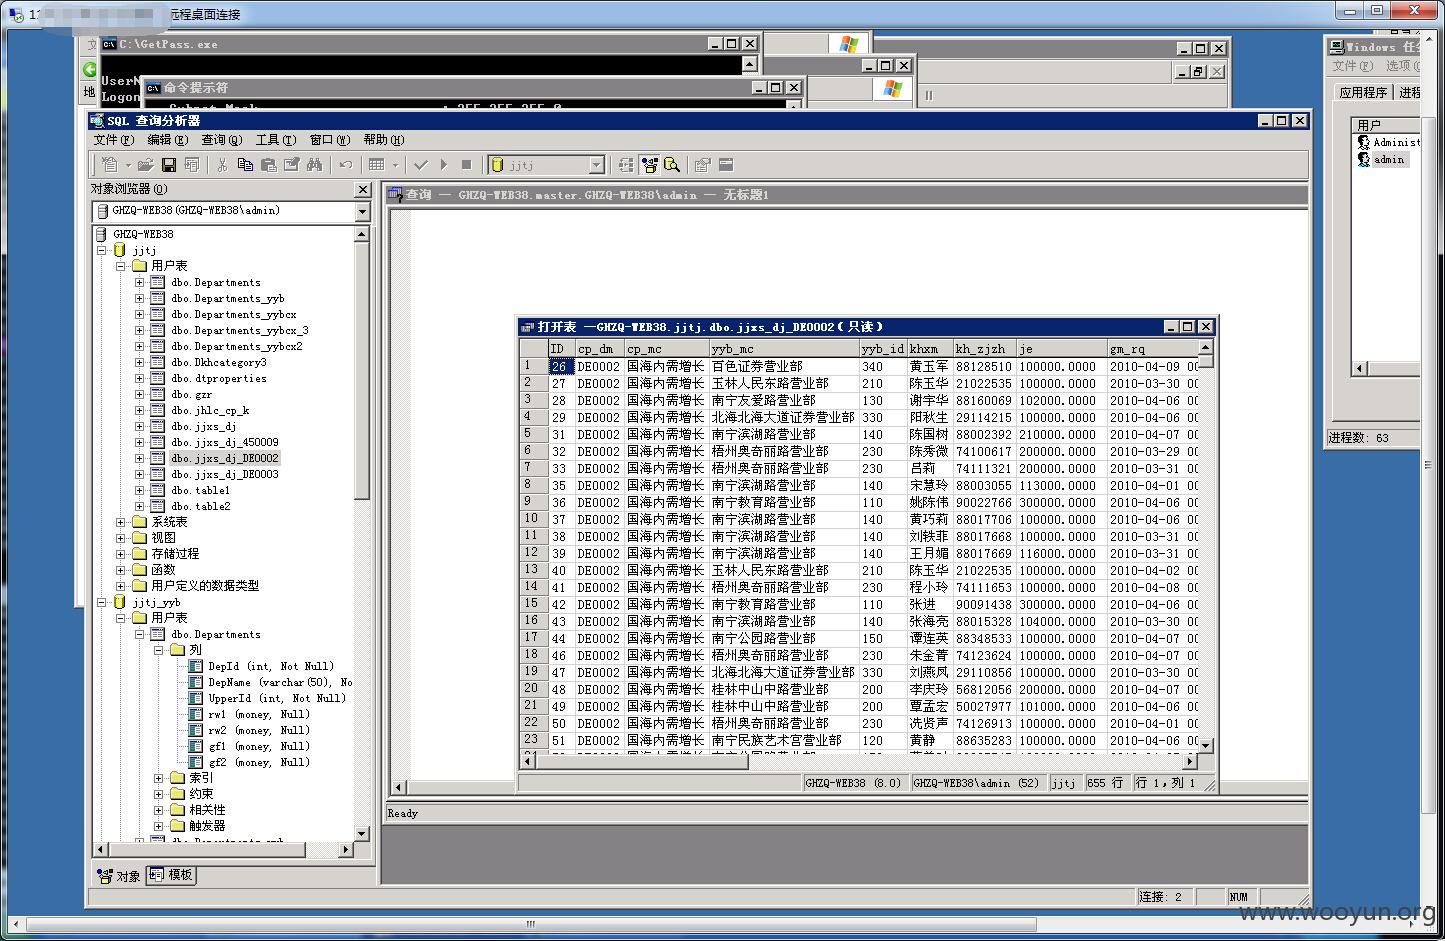Click the Execute Query play icon
The height and width of the screenshot is (941, 1445).
[444, 165]
